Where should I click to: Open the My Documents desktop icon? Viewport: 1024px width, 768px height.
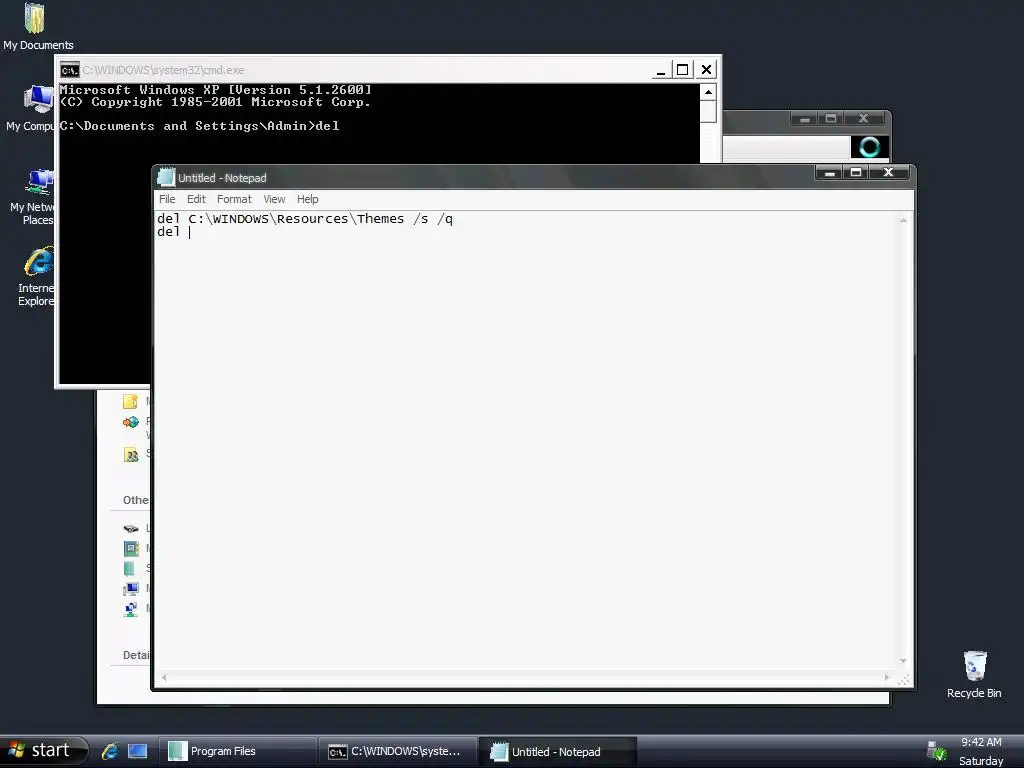click(x=36, y=26)
